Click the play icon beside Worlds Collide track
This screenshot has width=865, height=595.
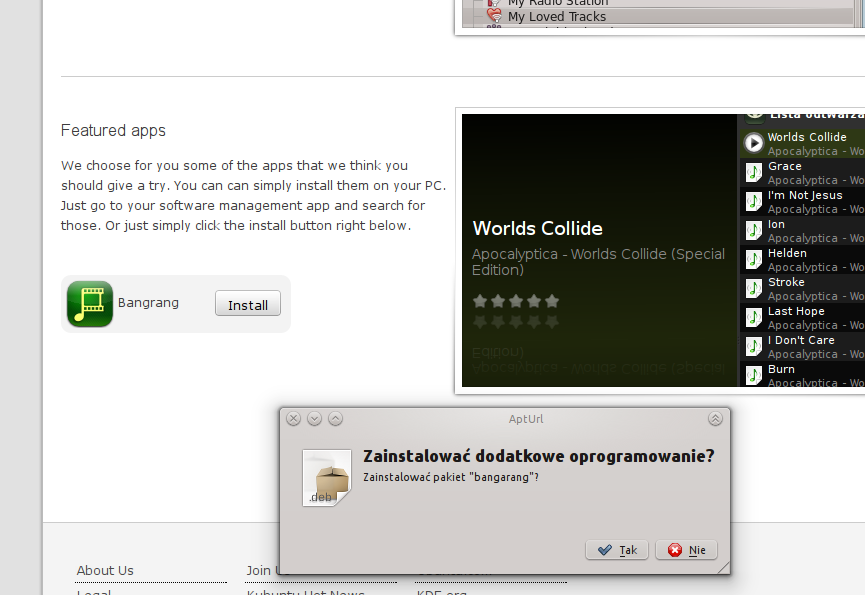(x=754, y=143)
